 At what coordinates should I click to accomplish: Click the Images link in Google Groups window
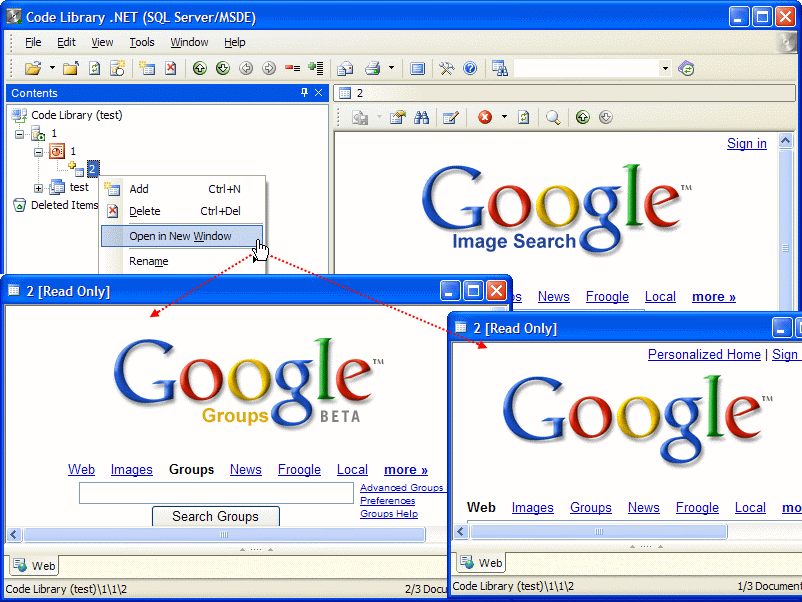131,470
